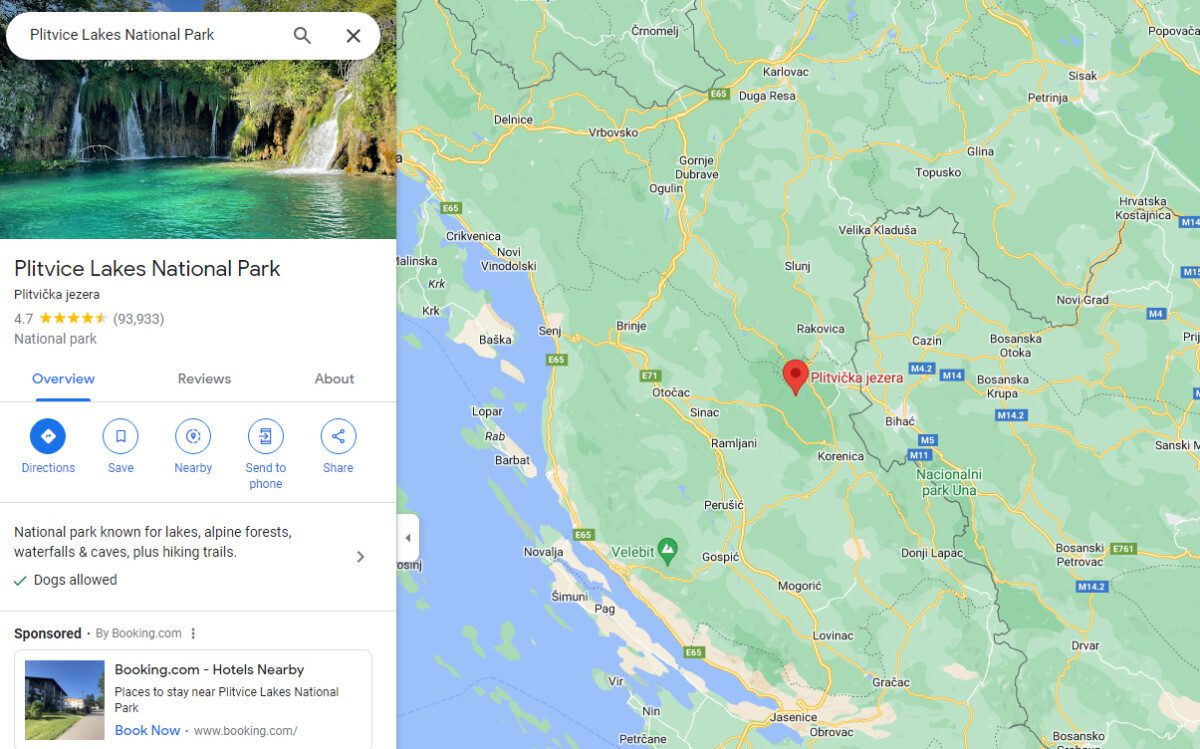Collapse the side panel with arrow handle
Screen dimensions: 1200x749
tap(408, 538)
